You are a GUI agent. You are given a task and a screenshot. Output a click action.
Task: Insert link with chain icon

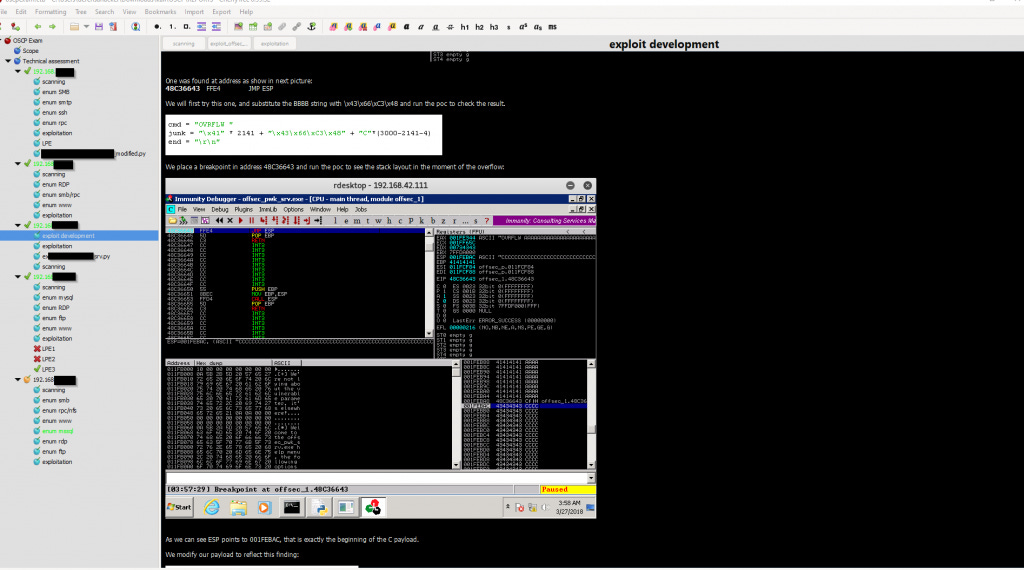click(x=296, y=27)
